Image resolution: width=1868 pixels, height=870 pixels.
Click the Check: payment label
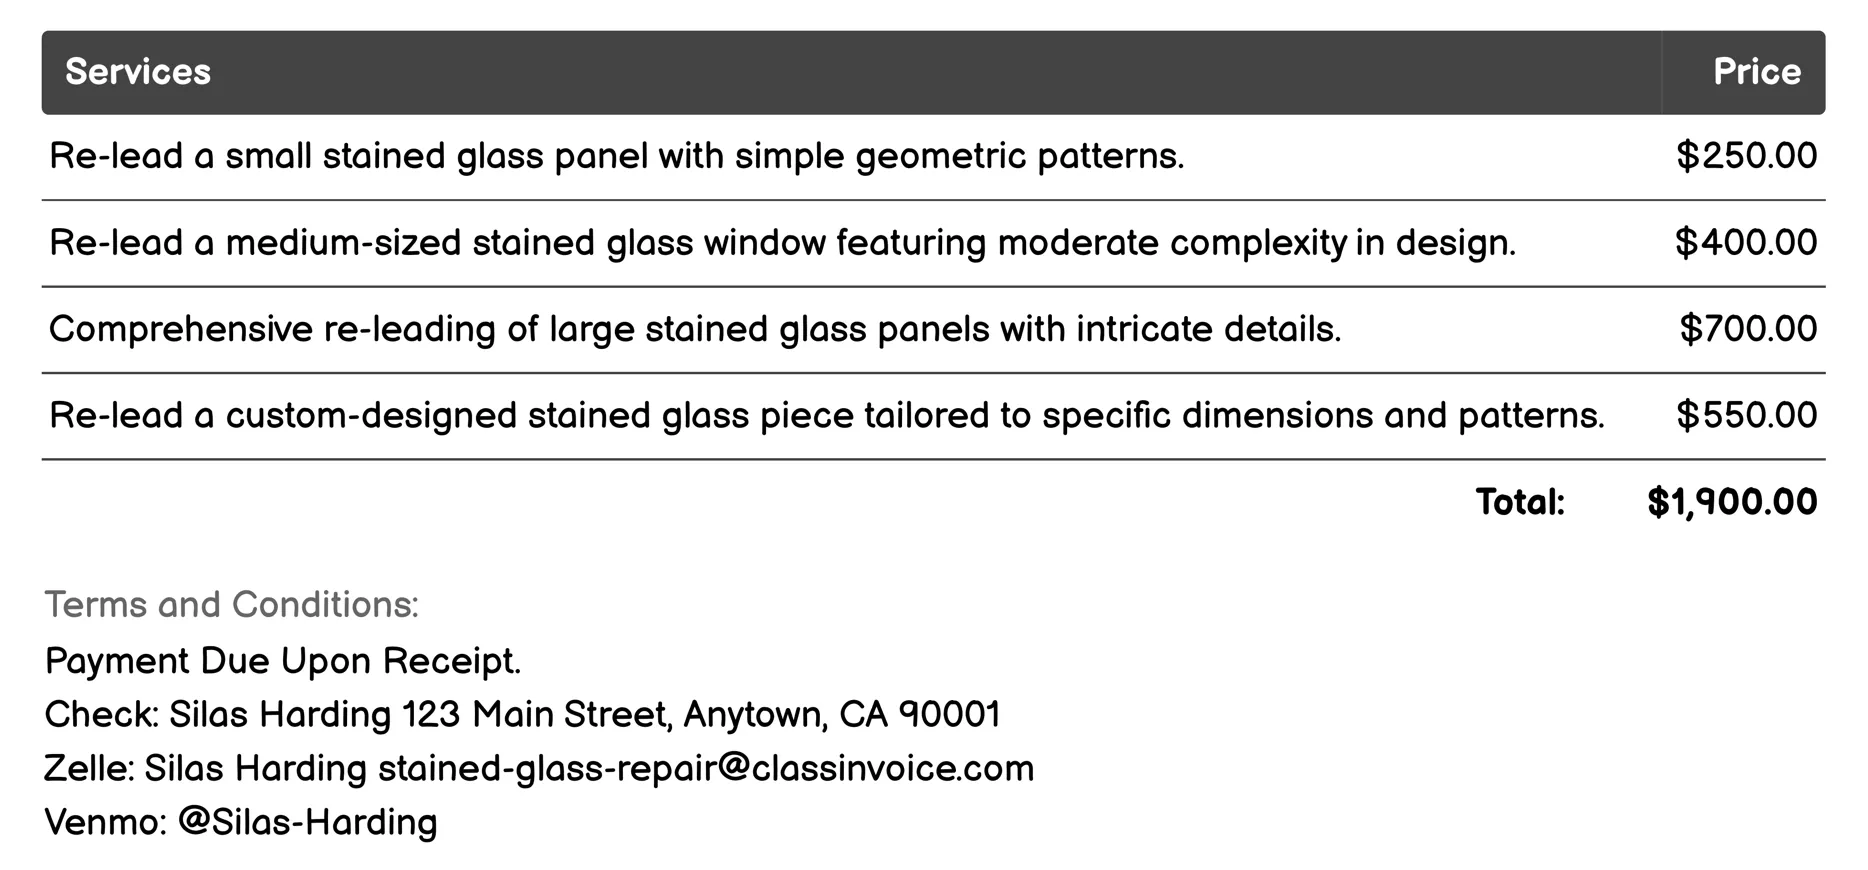tap(102, 715)
